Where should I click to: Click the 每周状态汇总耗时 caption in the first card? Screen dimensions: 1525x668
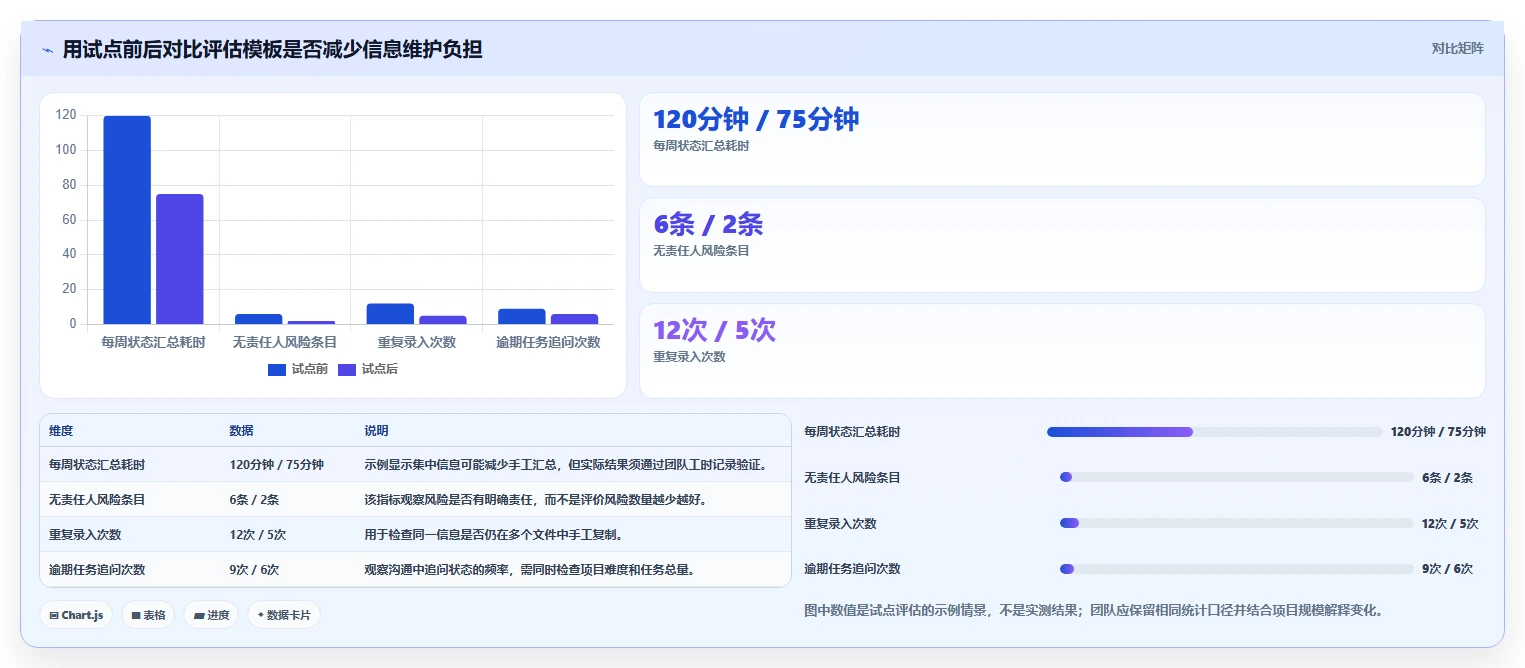point(701,146)
